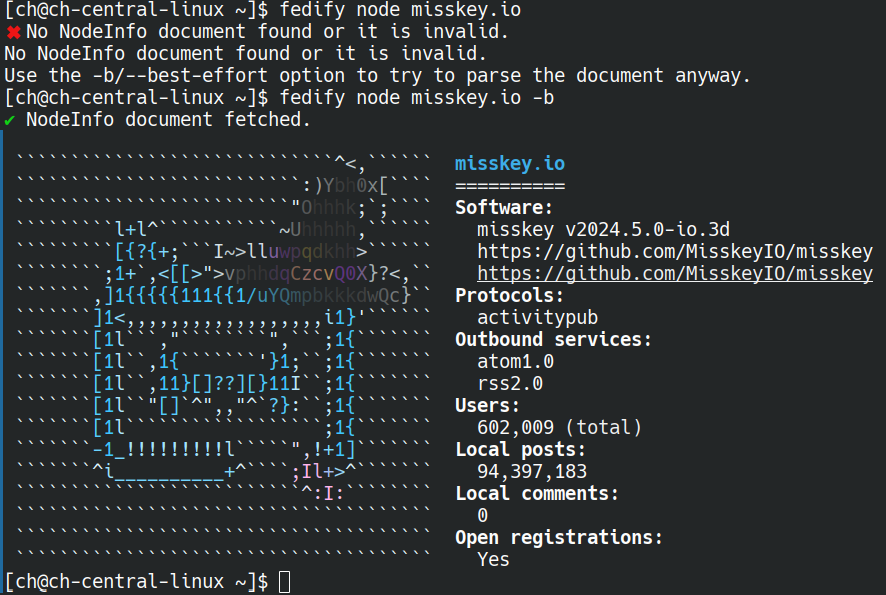This screenshot has height=595, width=886.
Task: Click the green checkmark success icon
Action: pos(10,120)
